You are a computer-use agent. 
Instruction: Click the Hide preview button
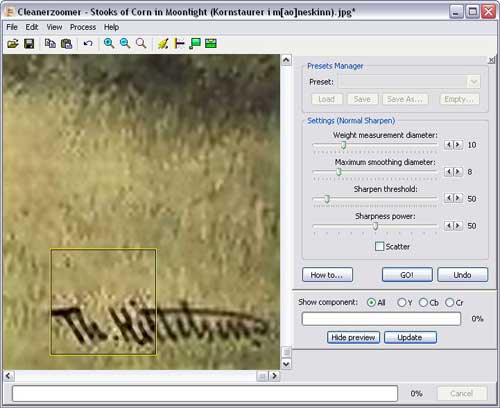click(x=353, y=337)
